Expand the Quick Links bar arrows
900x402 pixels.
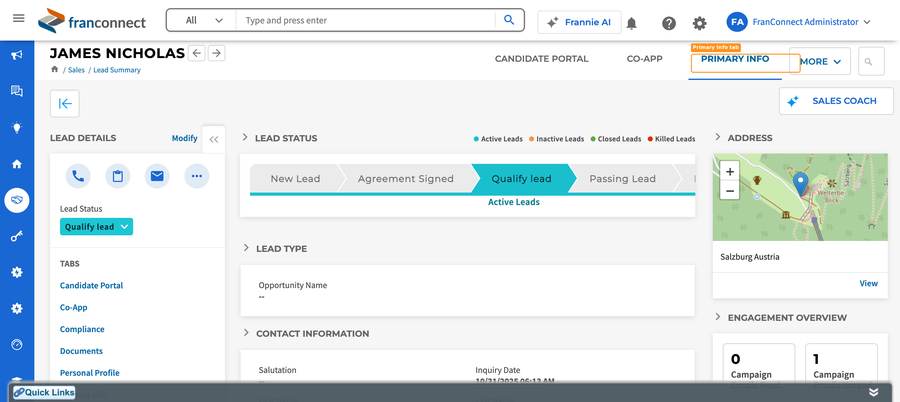coord(873,392)
